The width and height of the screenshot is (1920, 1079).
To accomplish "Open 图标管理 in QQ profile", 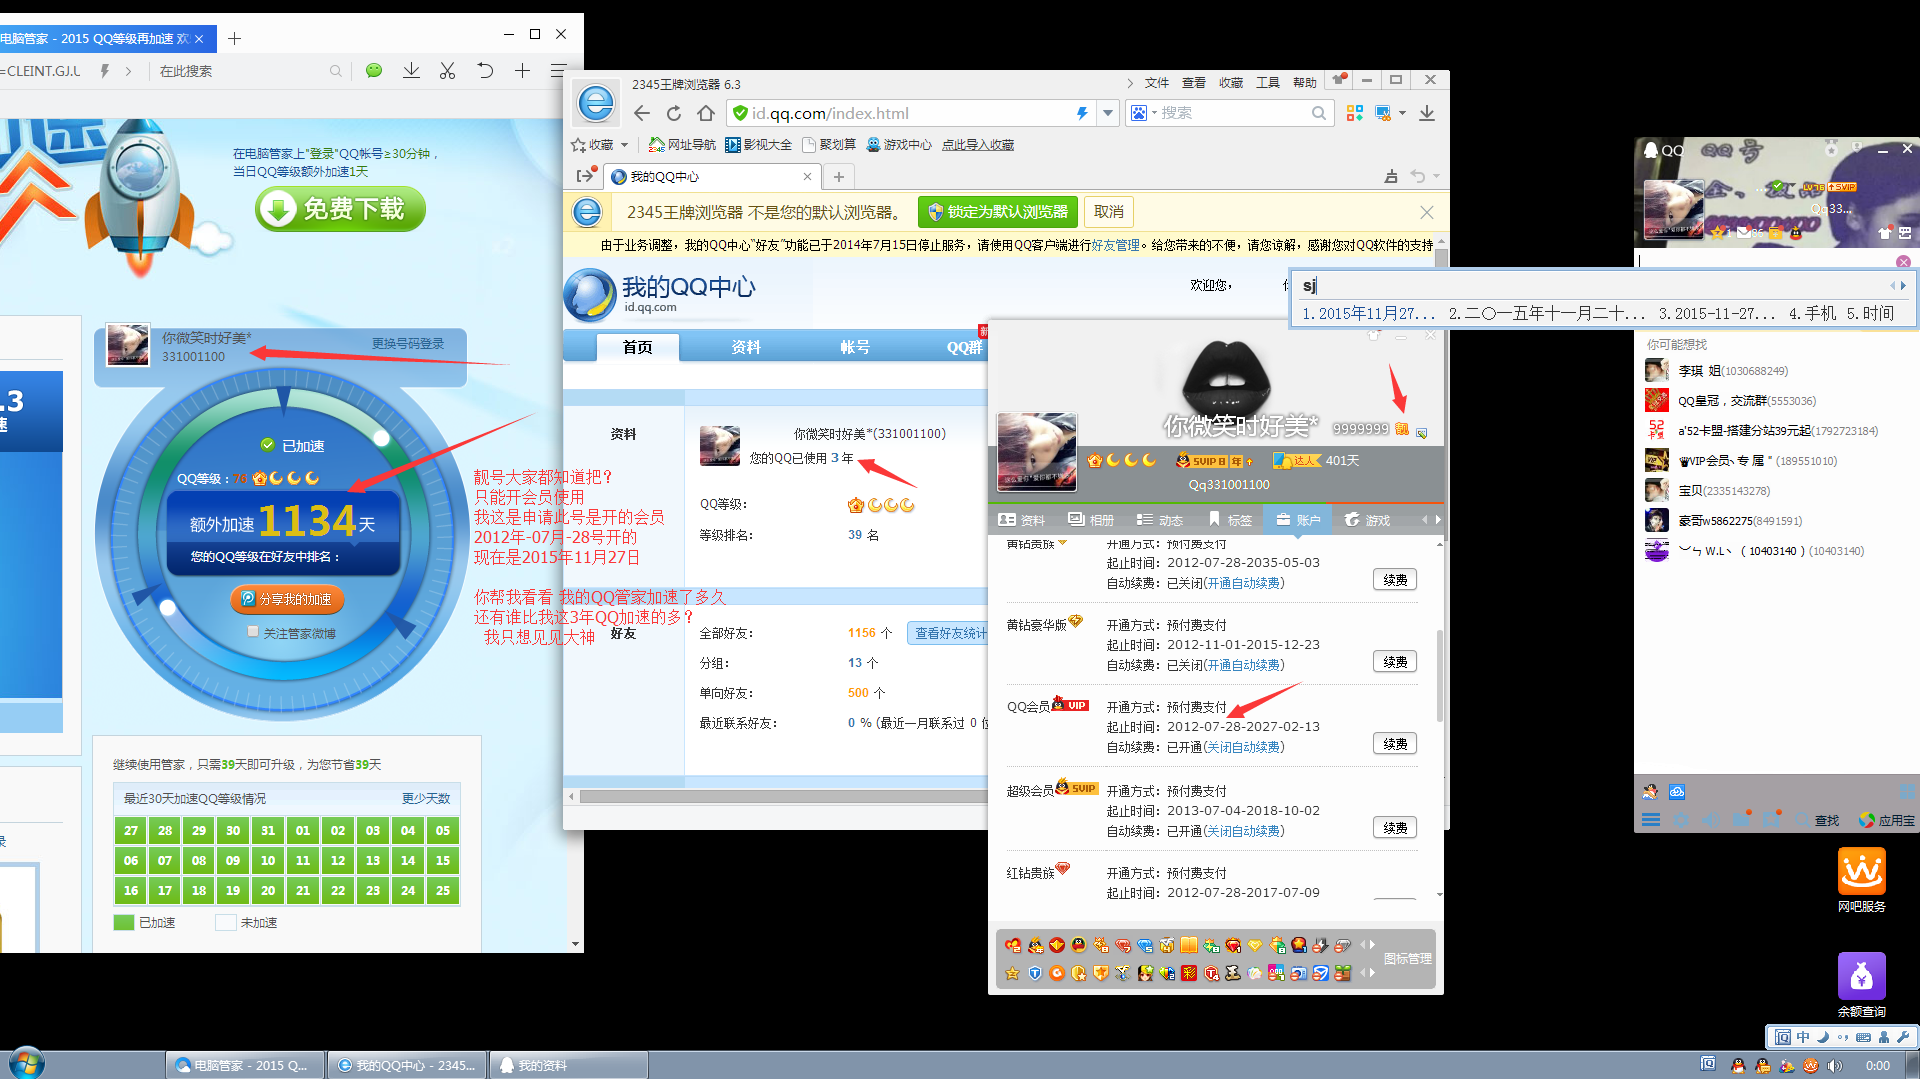I will (x=1407, y=959).
